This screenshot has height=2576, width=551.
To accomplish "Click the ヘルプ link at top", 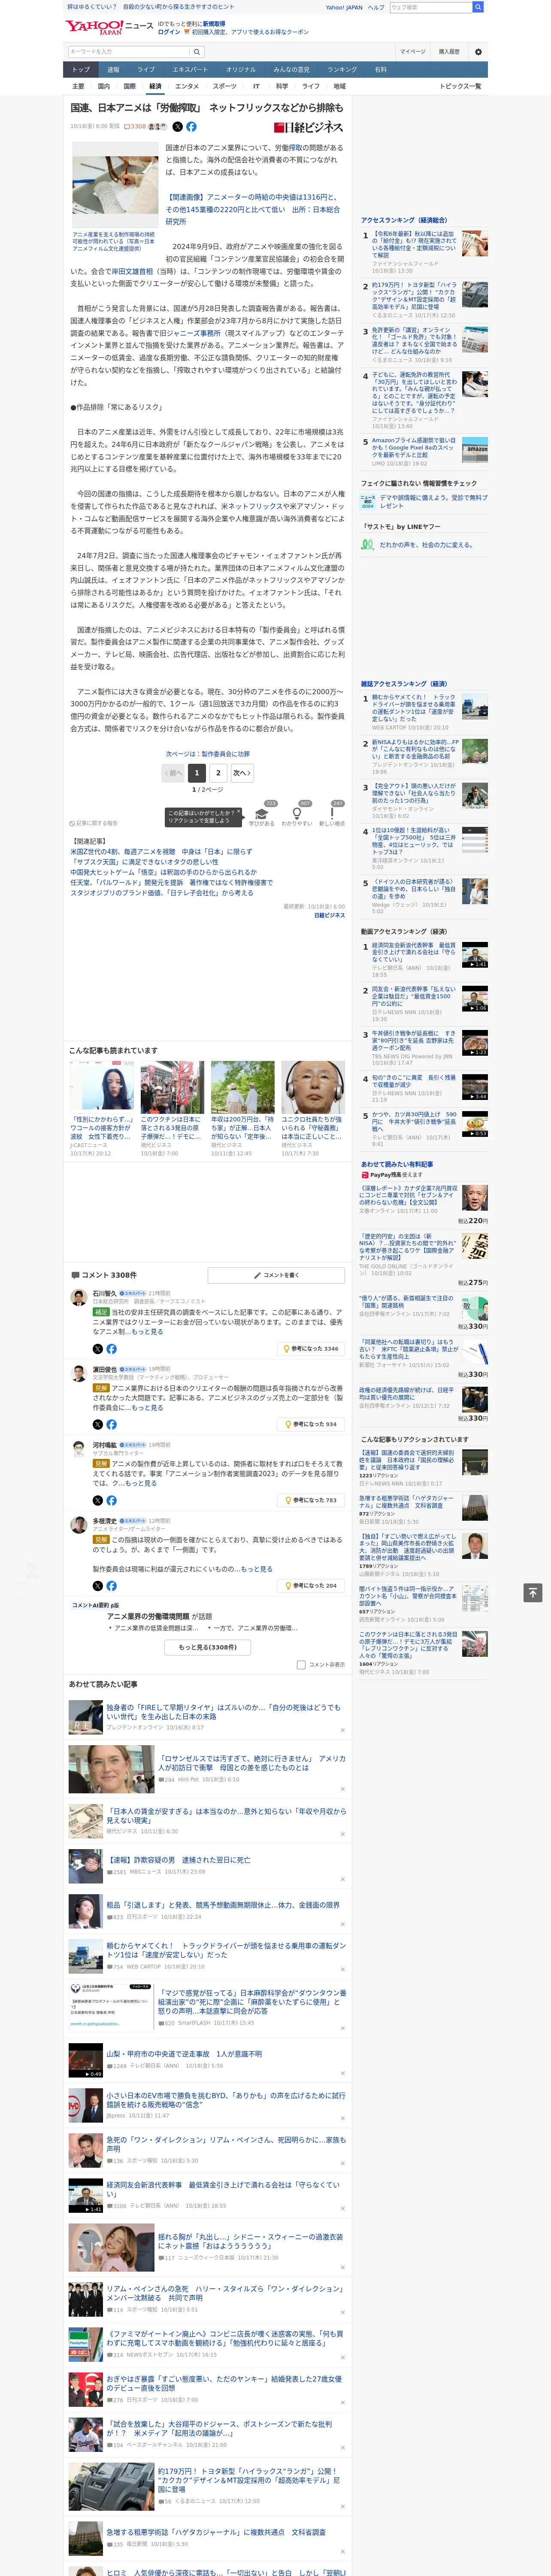I will pos(376,7).
